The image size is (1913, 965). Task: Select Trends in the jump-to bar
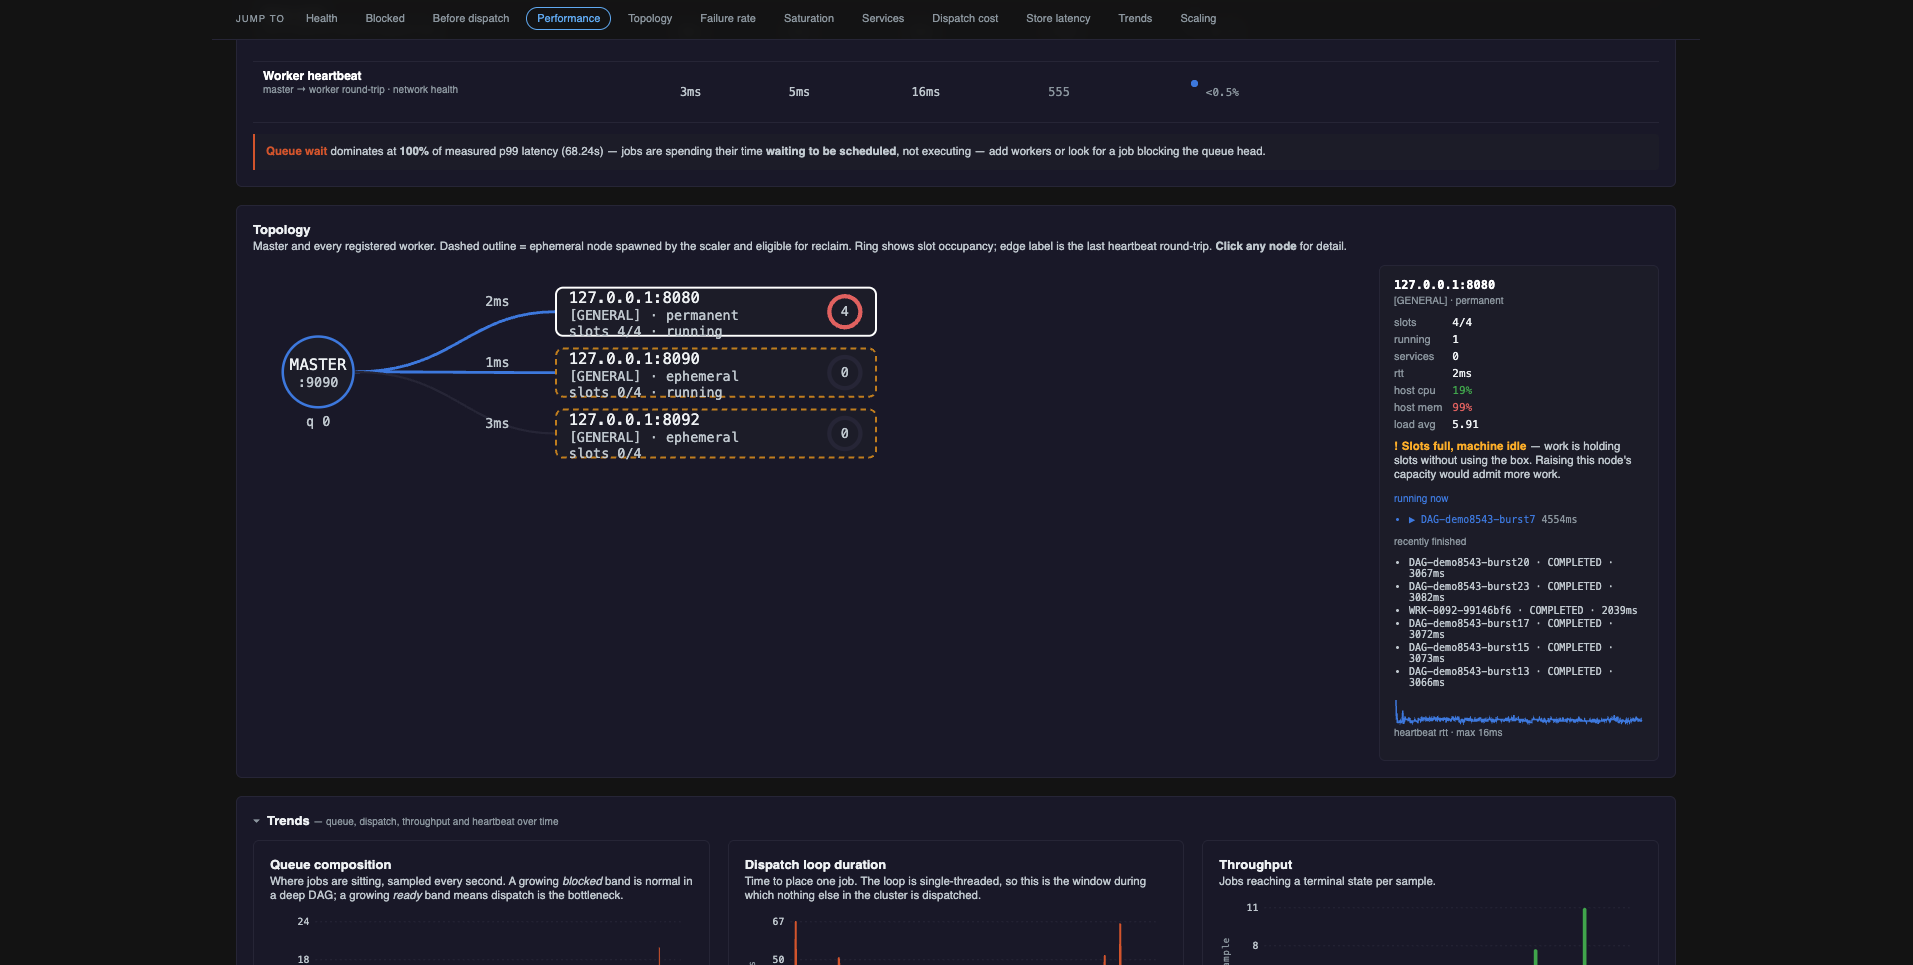1135,18
